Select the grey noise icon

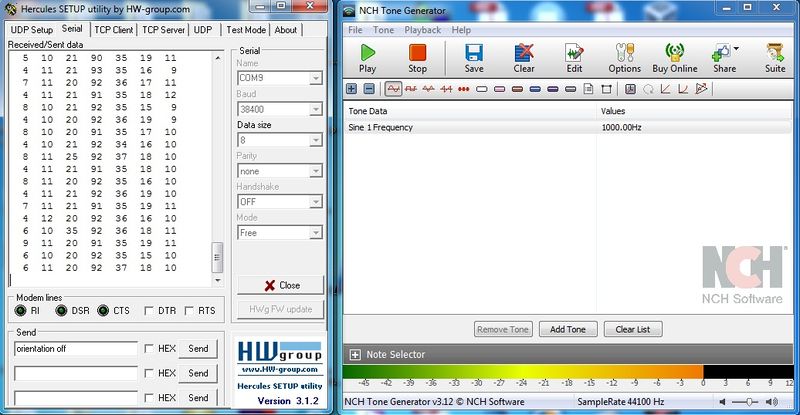[570, 89]
